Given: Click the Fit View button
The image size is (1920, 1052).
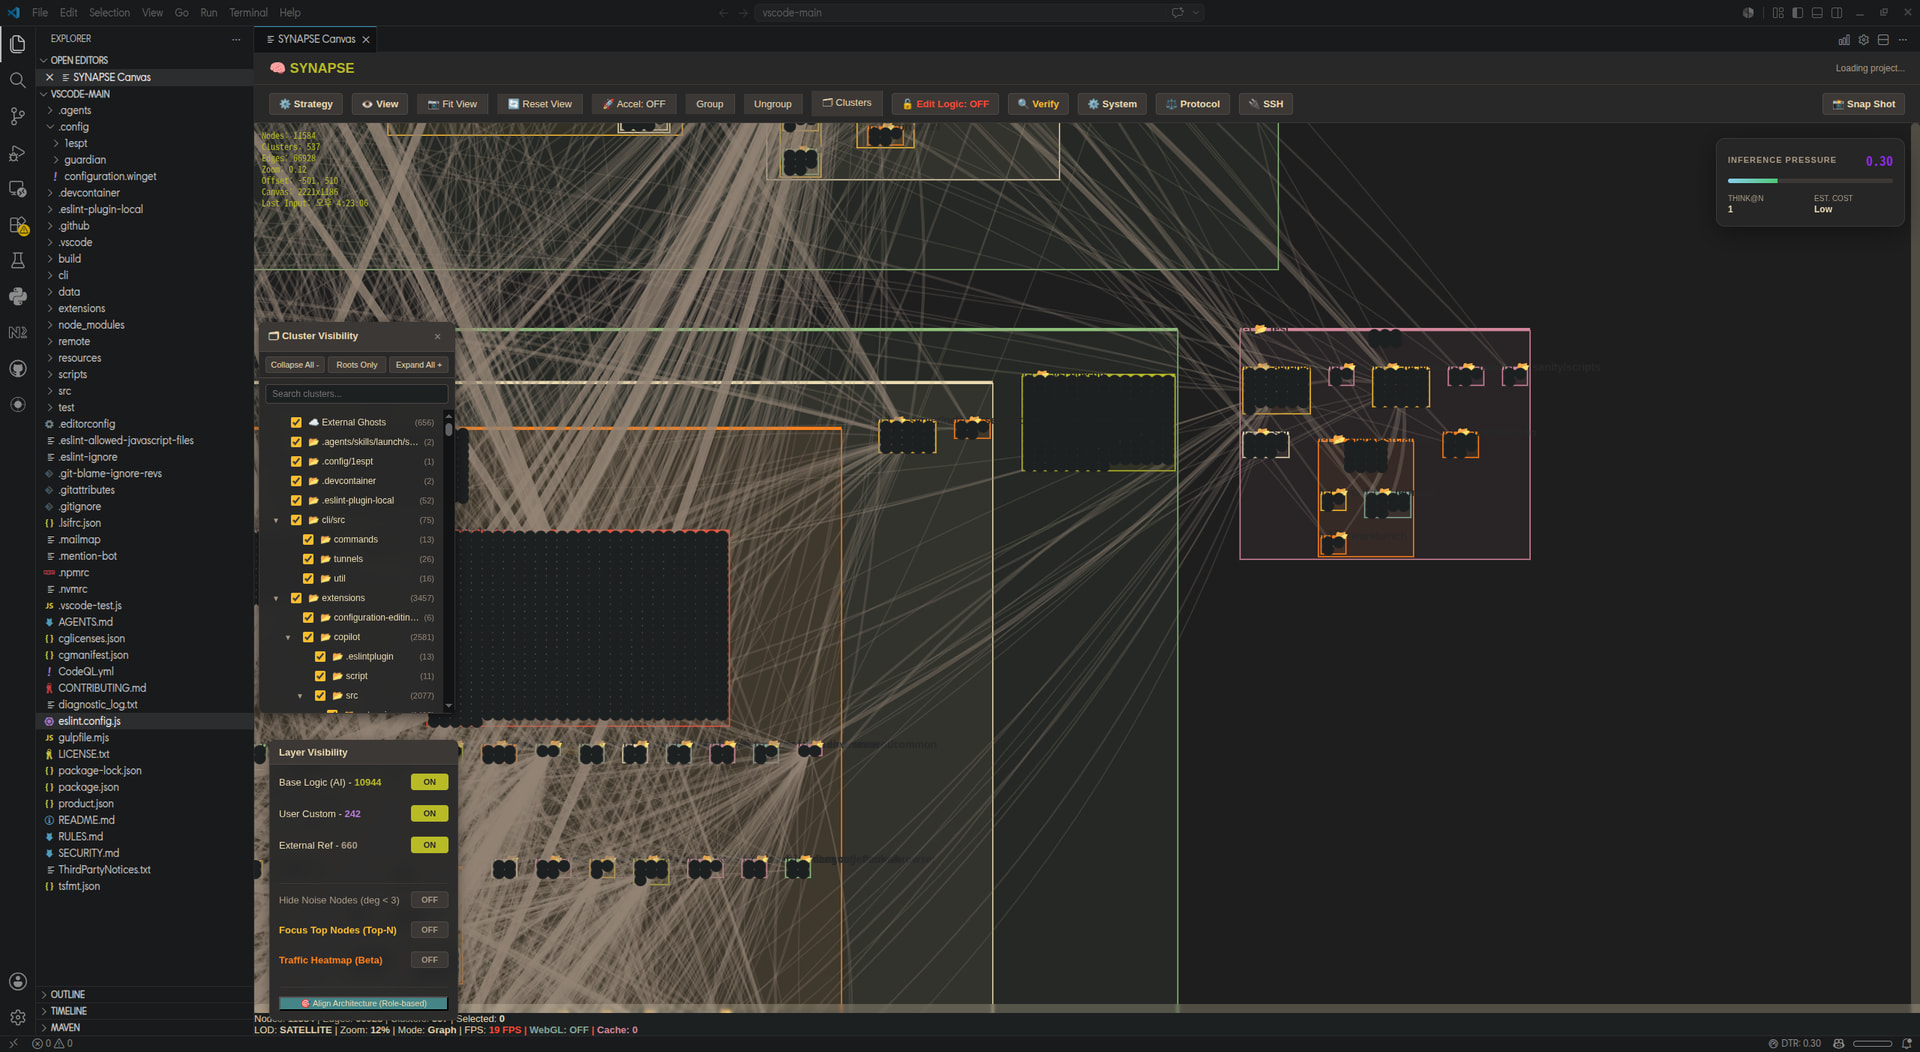Looking at the screenshot, I should (452, 104).
